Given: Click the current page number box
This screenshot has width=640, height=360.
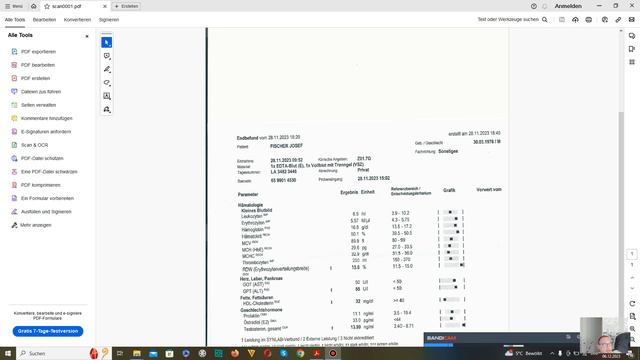Looking at the screenshot, I should pyautogui.click(x=632, y=254).
